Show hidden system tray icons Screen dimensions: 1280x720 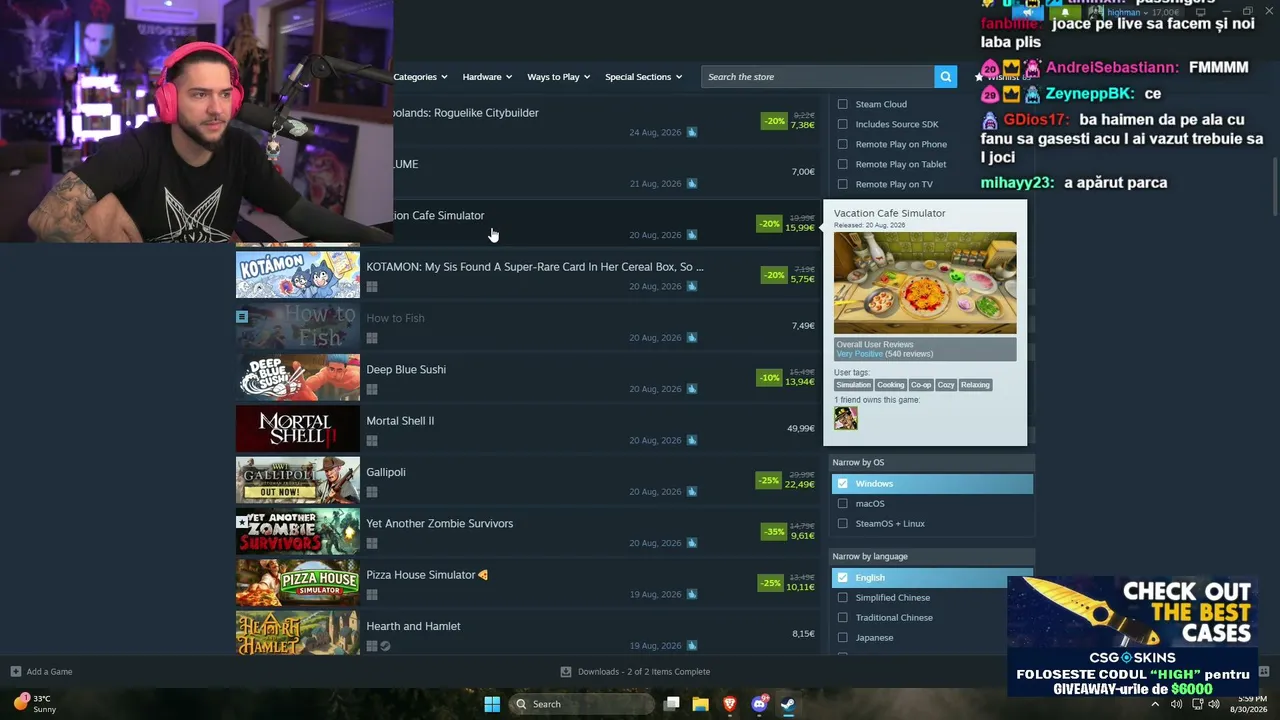pyautogui.click(x=1155, y=704)
